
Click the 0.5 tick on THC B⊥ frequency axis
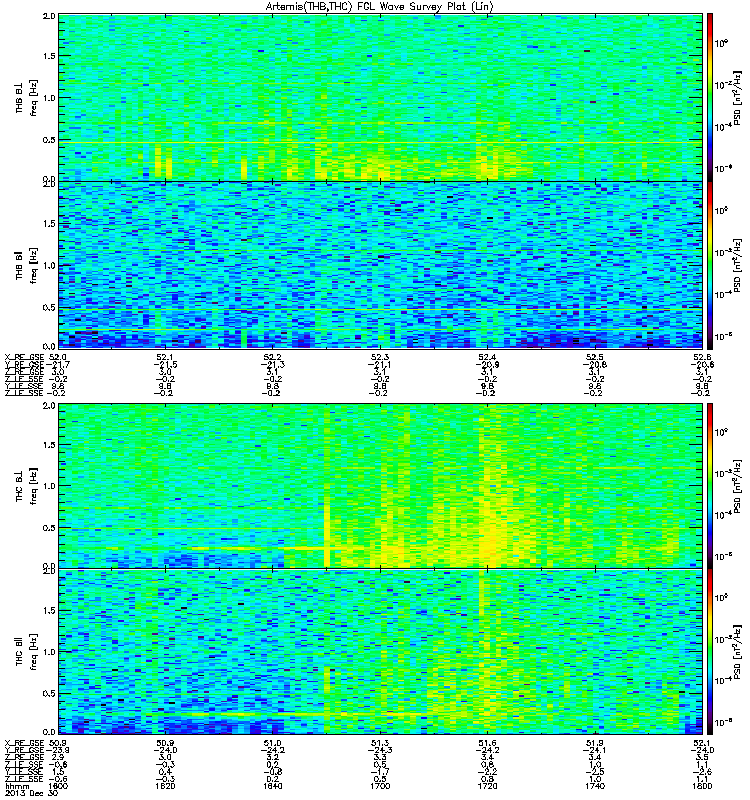click(x=49, y=528)
